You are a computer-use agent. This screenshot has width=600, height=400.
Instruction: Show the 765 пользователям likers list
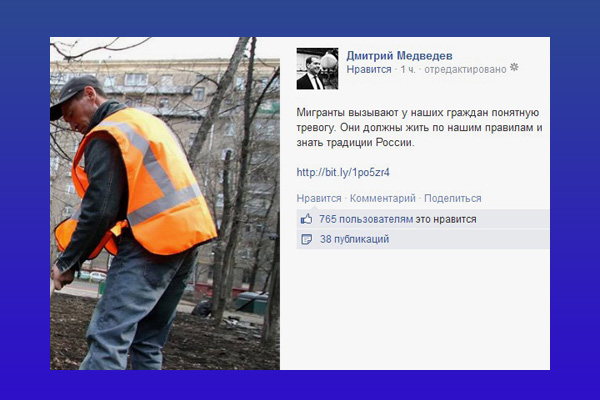tap(366, 219)
